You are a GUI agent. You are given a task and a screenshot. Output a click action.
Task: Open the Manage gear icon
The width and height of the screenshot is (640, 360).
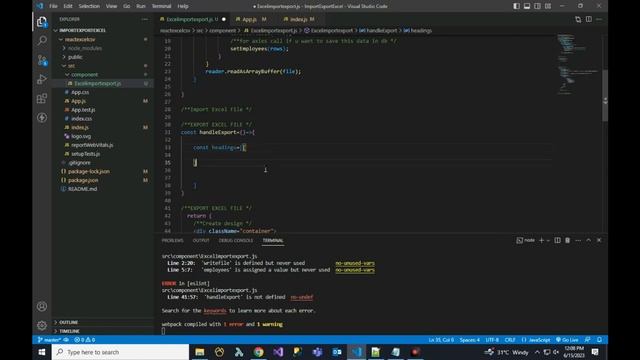click(x=42, y=325)
